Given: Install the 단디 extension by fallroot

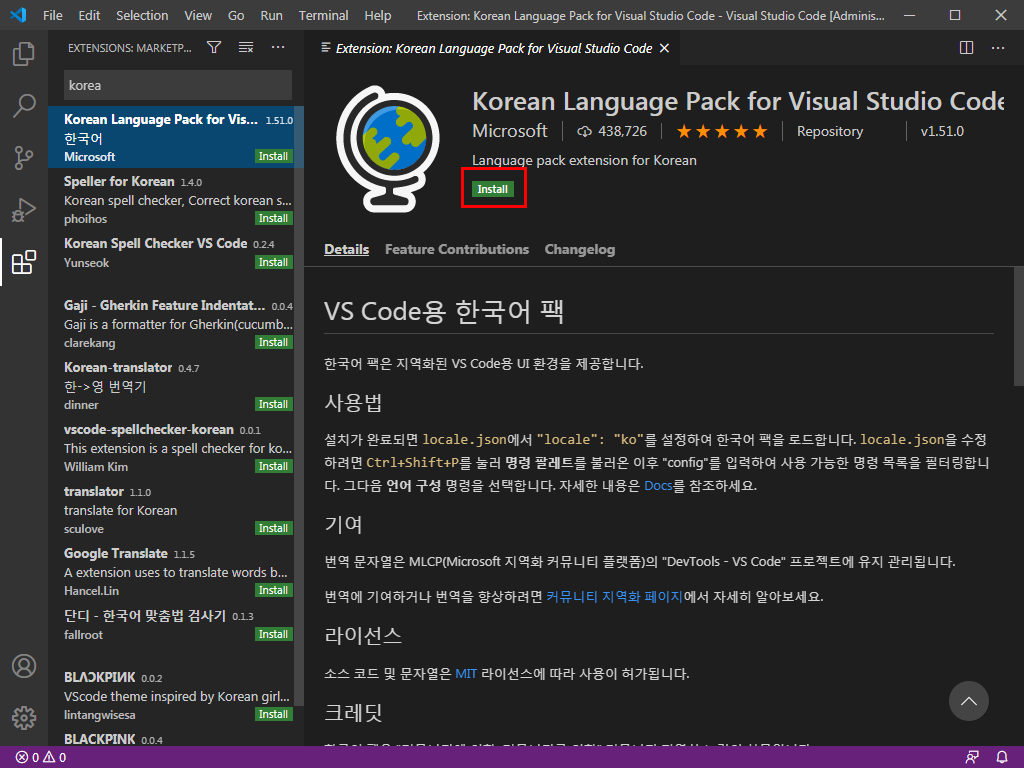Looking at the screenshot, I should pyautogui.click(x=273, y=634).
